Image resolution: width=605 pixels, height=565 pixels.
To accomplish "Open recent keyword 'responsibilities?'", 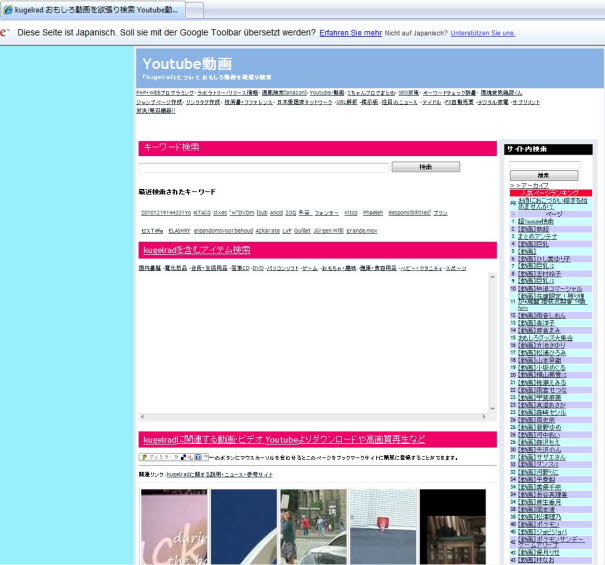I will (x=409, y=213).
